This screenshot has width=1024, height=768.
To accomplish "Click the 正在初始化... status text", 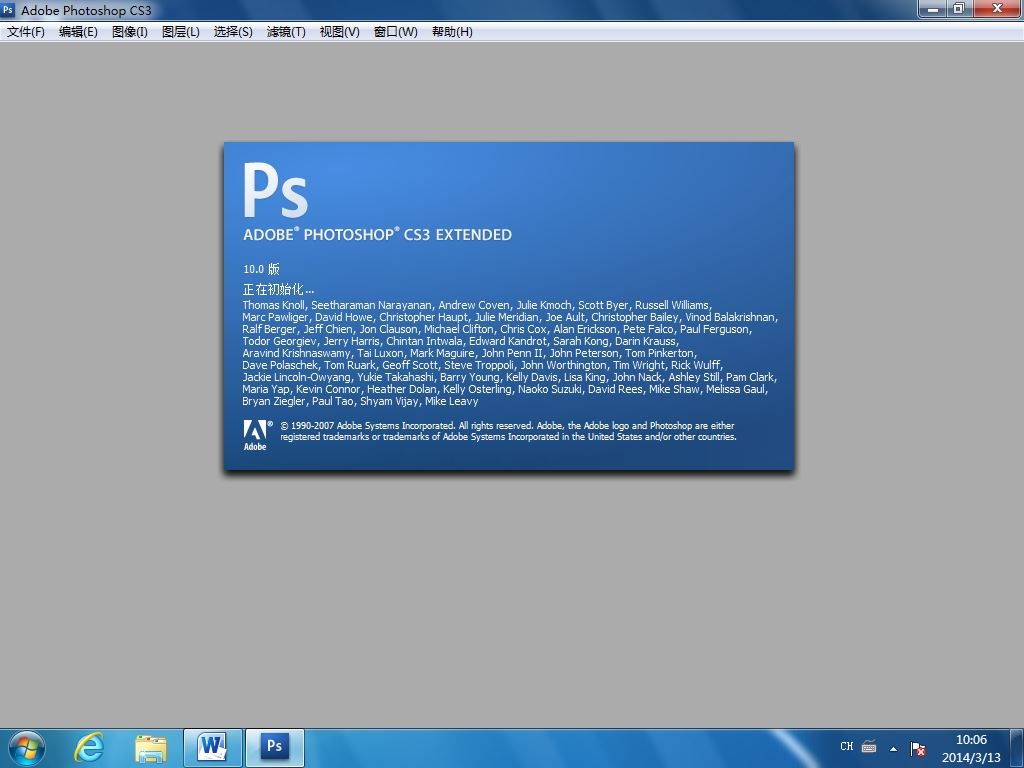I will click(278, 289).
